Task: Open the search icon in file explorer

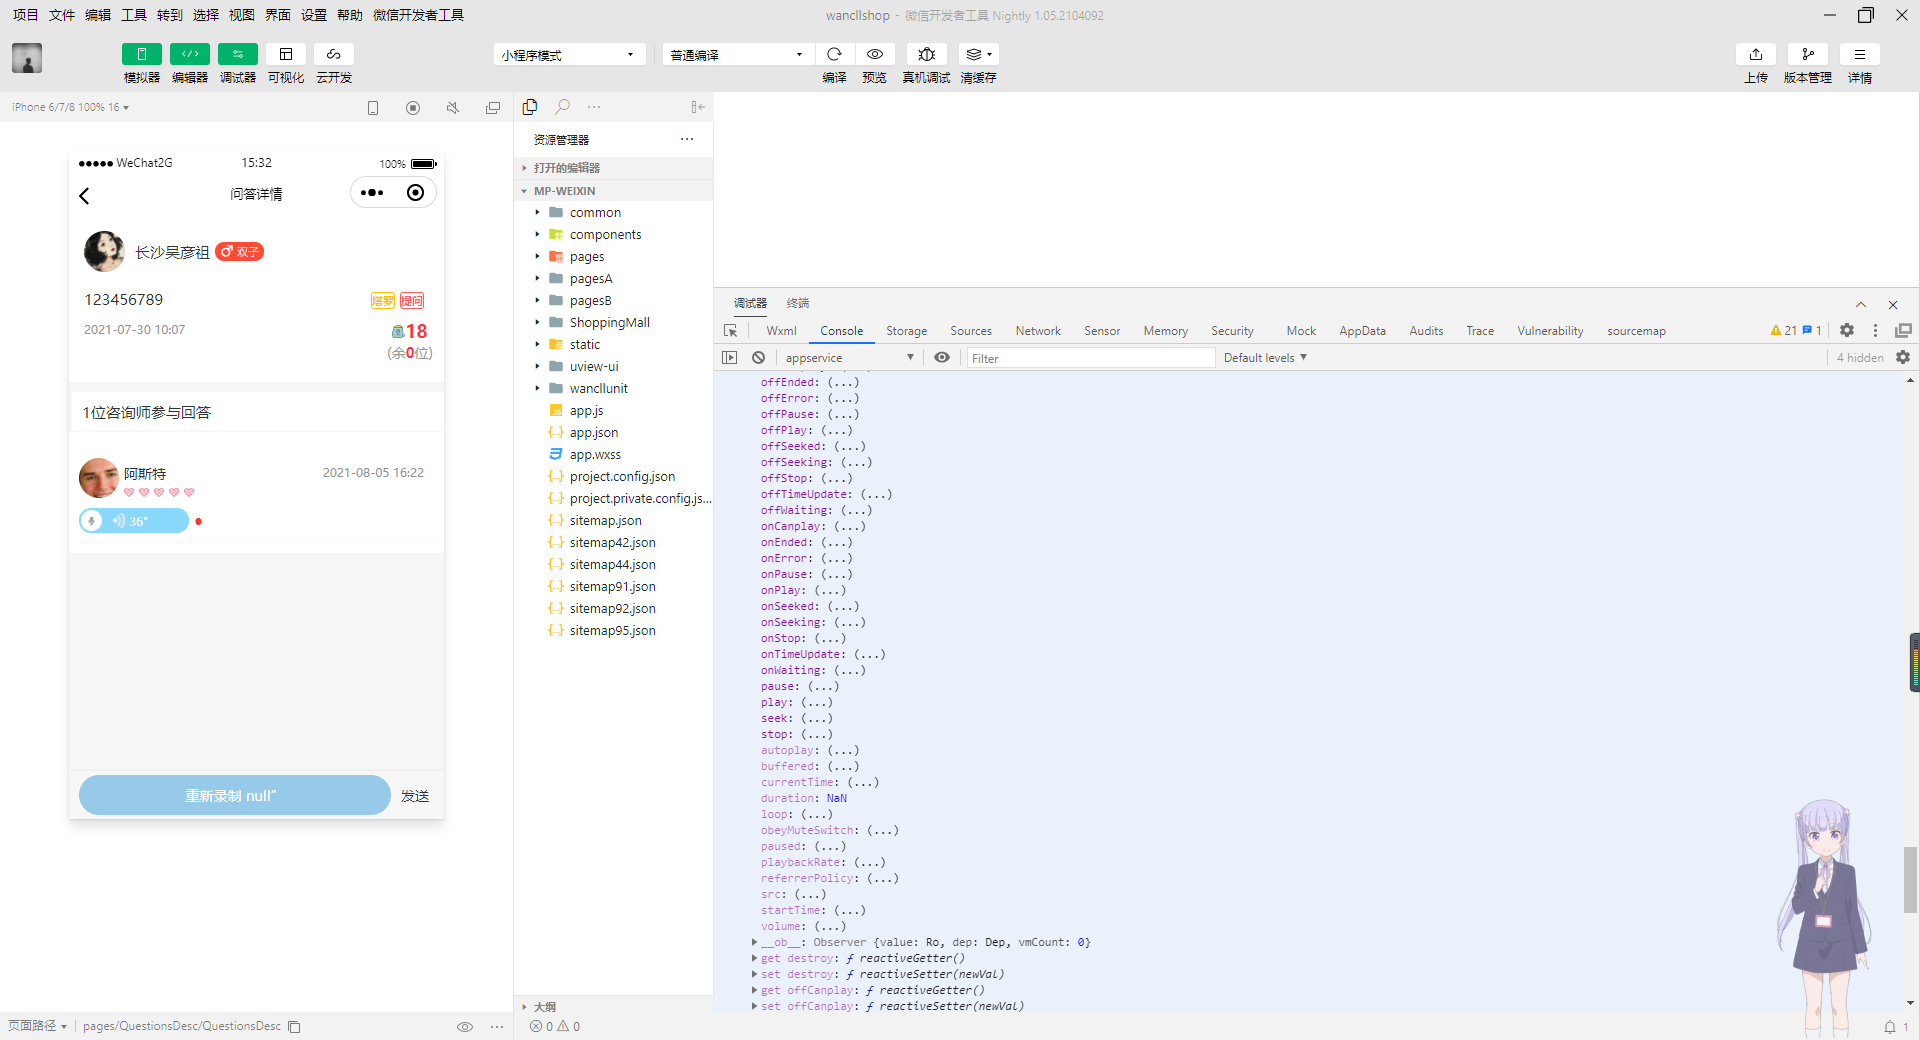Action: [x=563, y=107]
